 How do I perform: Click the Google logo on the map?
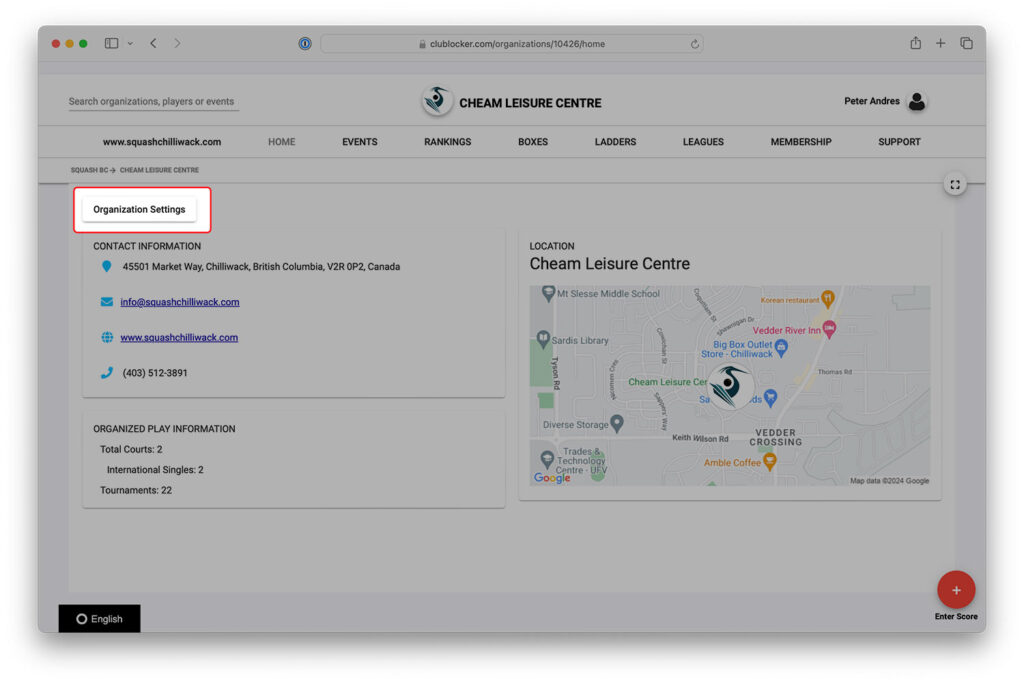coord(552,478)
